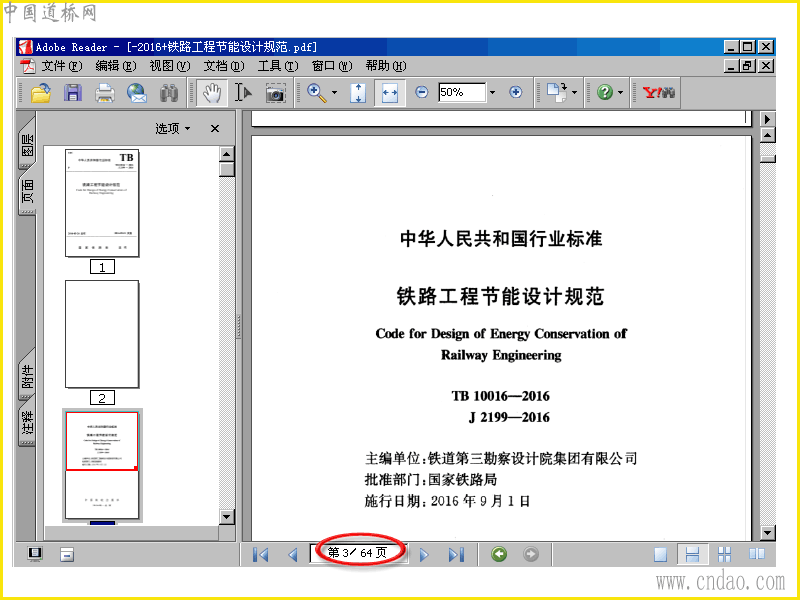This screenshot has width=800, height=600.
Task: Open the Help dropdown arrow
Action: pyautogui.click(x=620, y=92)
